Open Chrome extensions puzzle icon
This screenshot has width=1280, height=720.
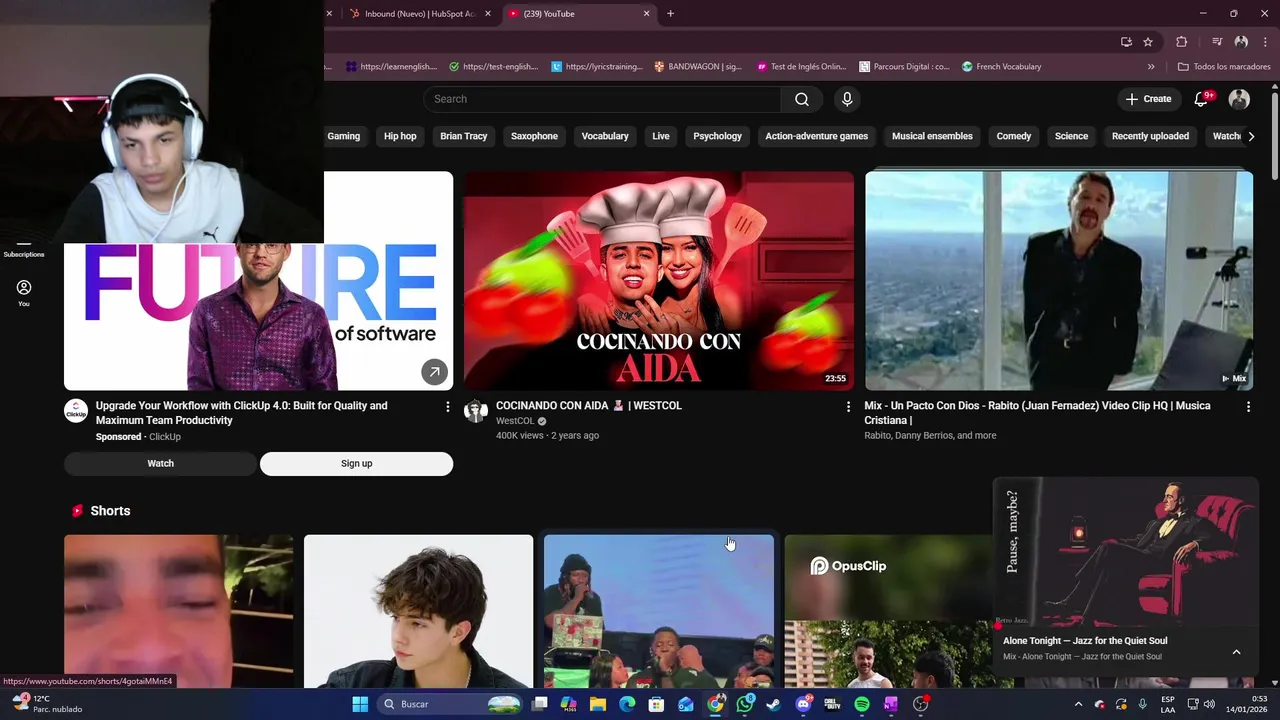(x=1182, y=42)
